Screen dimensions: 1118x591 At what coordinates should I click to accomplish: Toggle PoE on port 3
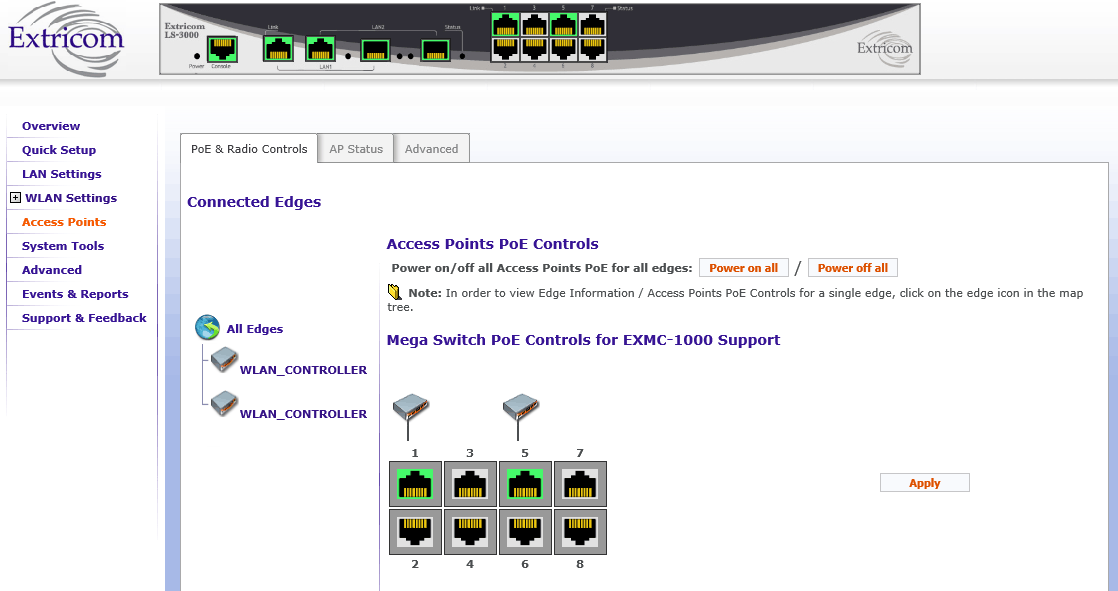pos(470,484)
